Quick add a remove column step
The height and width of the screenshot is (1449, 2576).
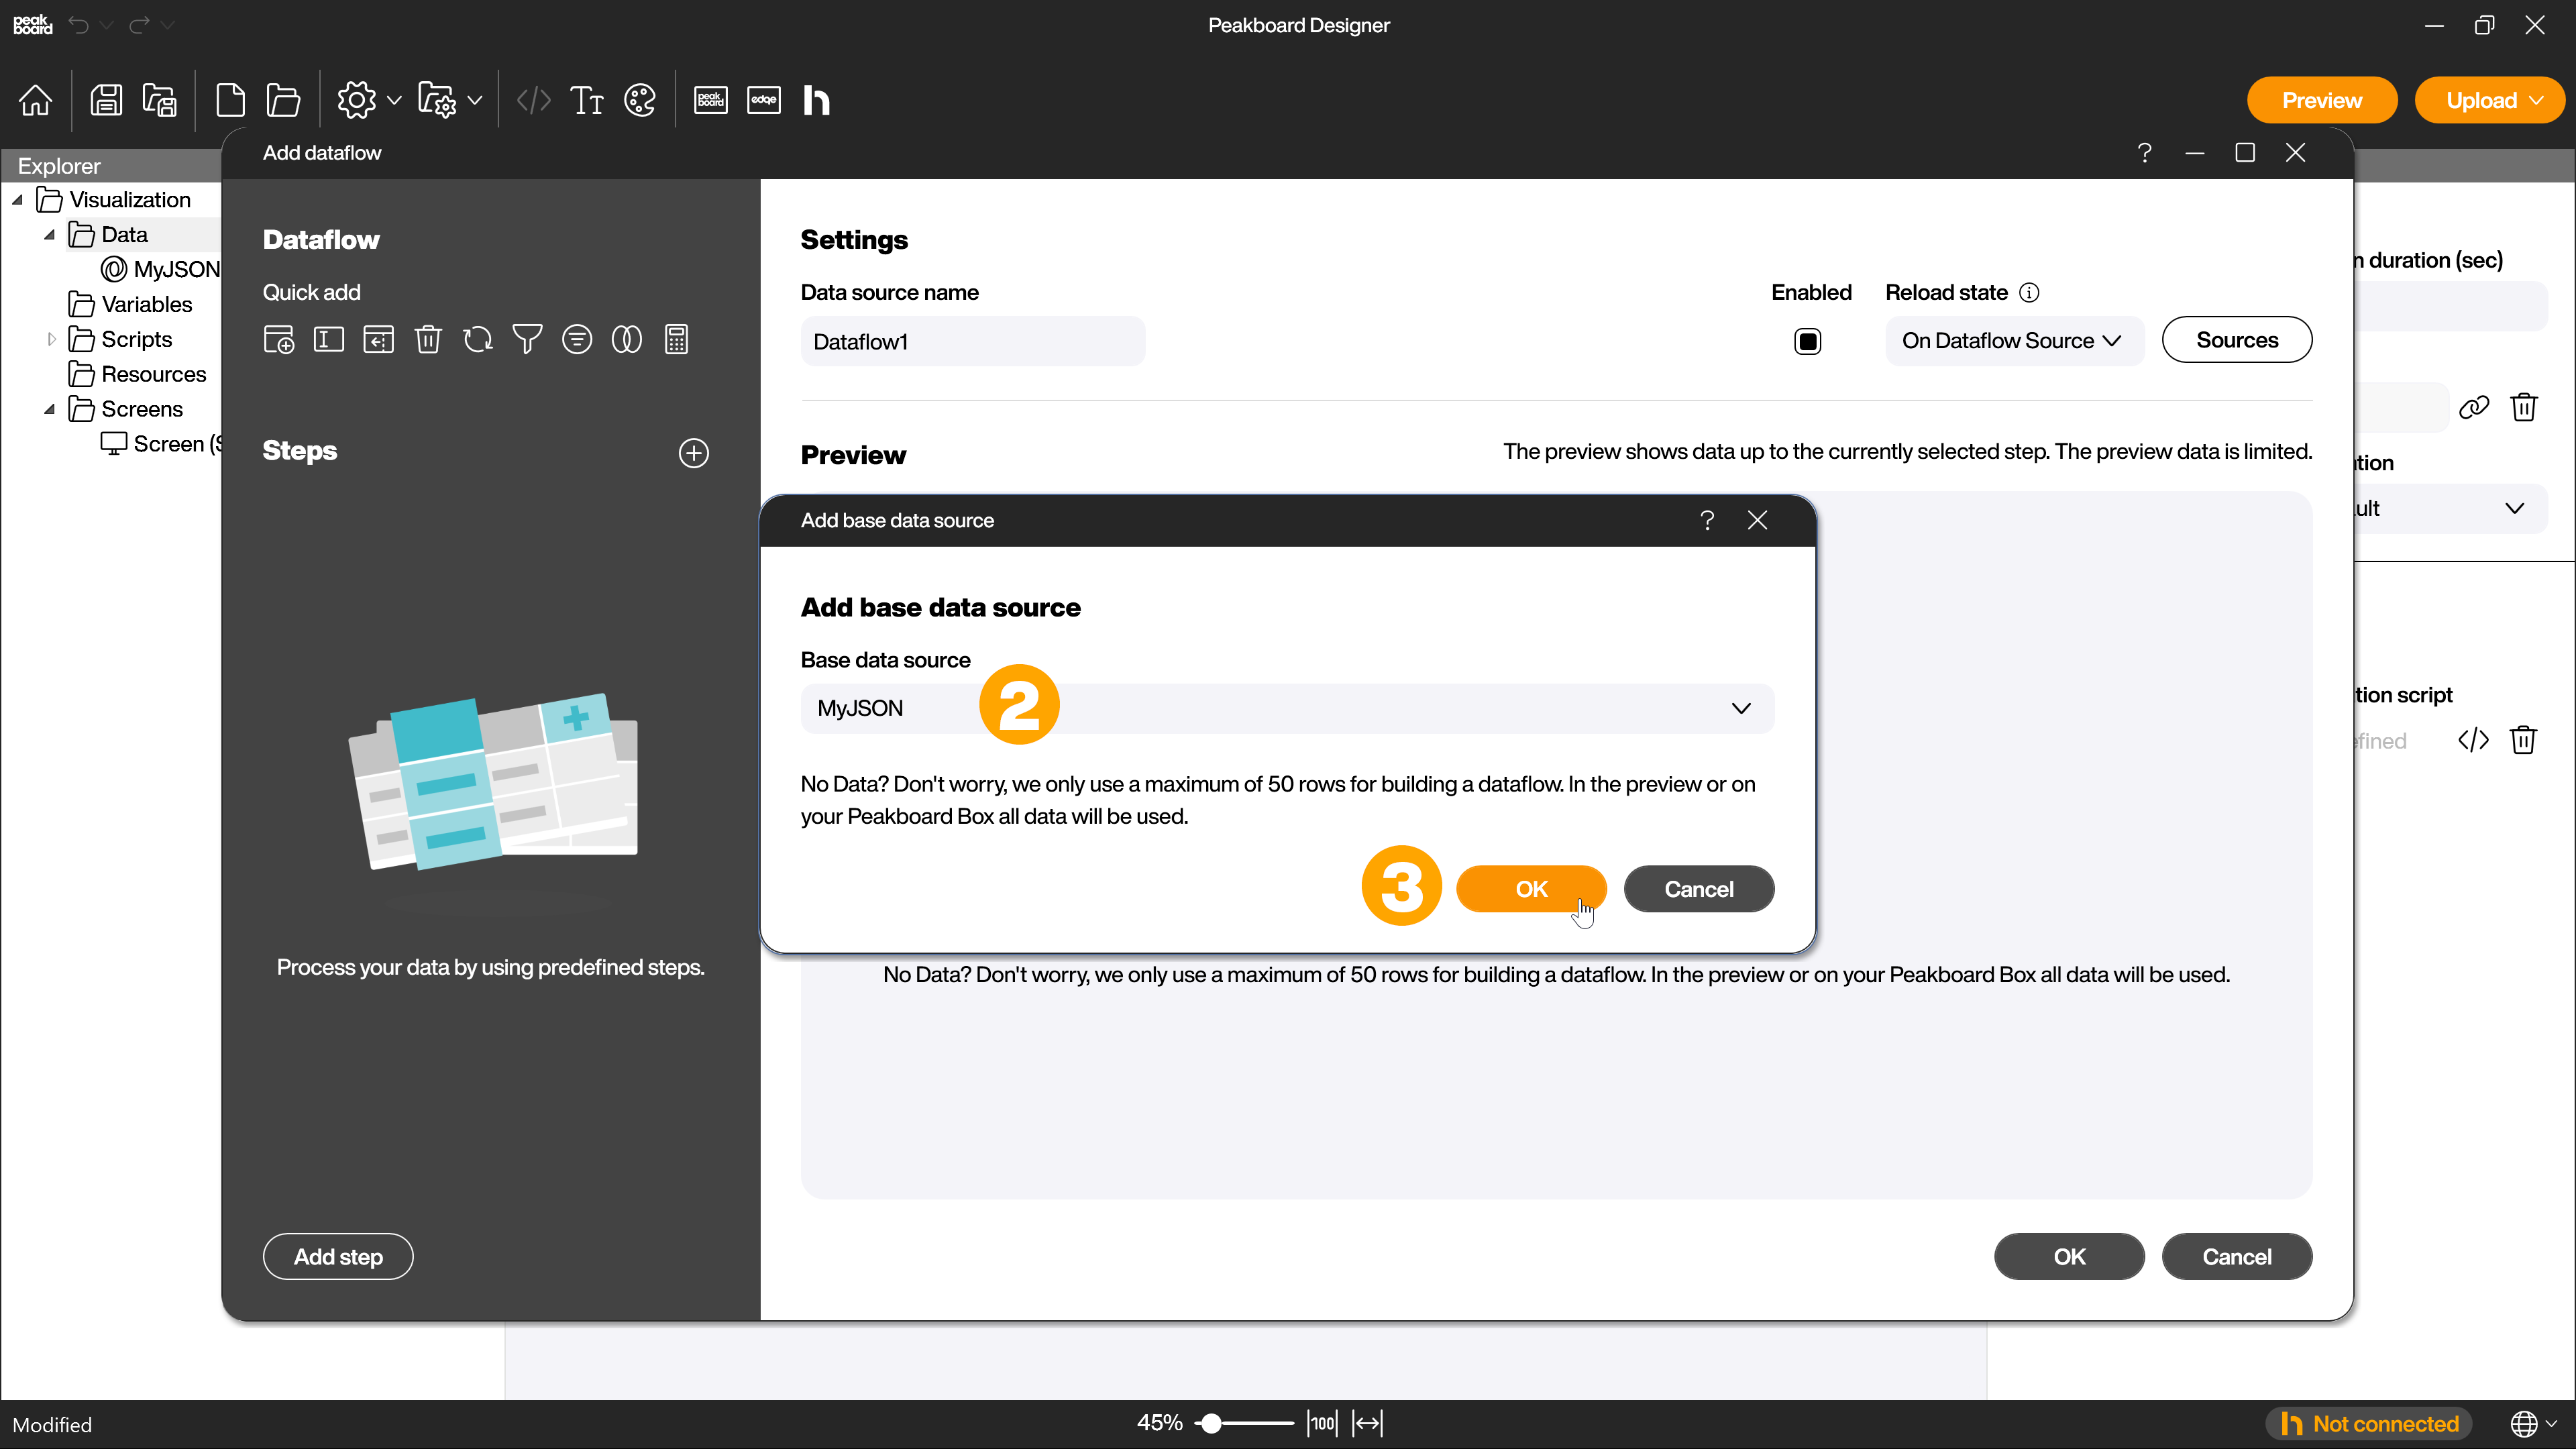(x=428, y=340)
